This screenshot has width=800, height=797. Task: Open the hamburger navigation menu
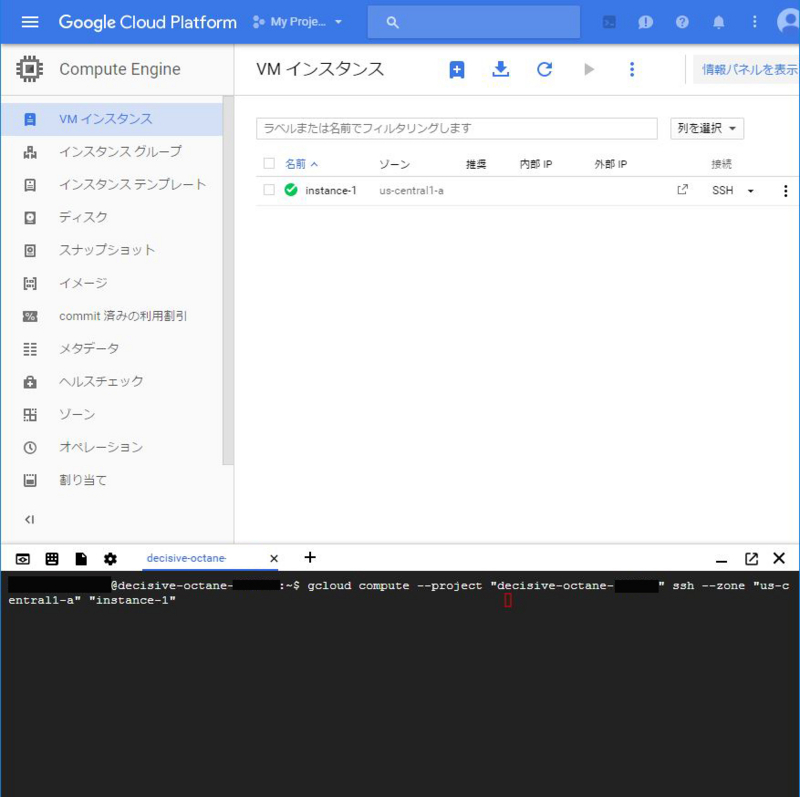pyautogui.click(x=30, y=22)
